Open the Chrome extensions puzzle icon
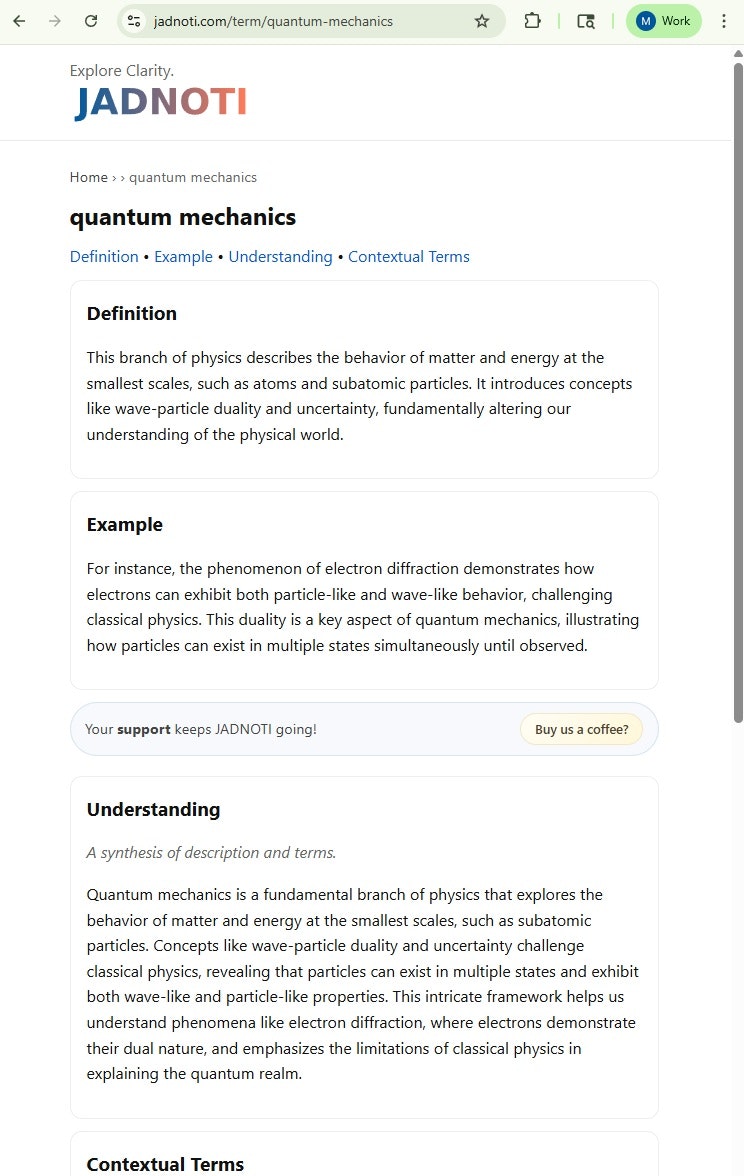 pyautogui.click(x=532, y=20)
